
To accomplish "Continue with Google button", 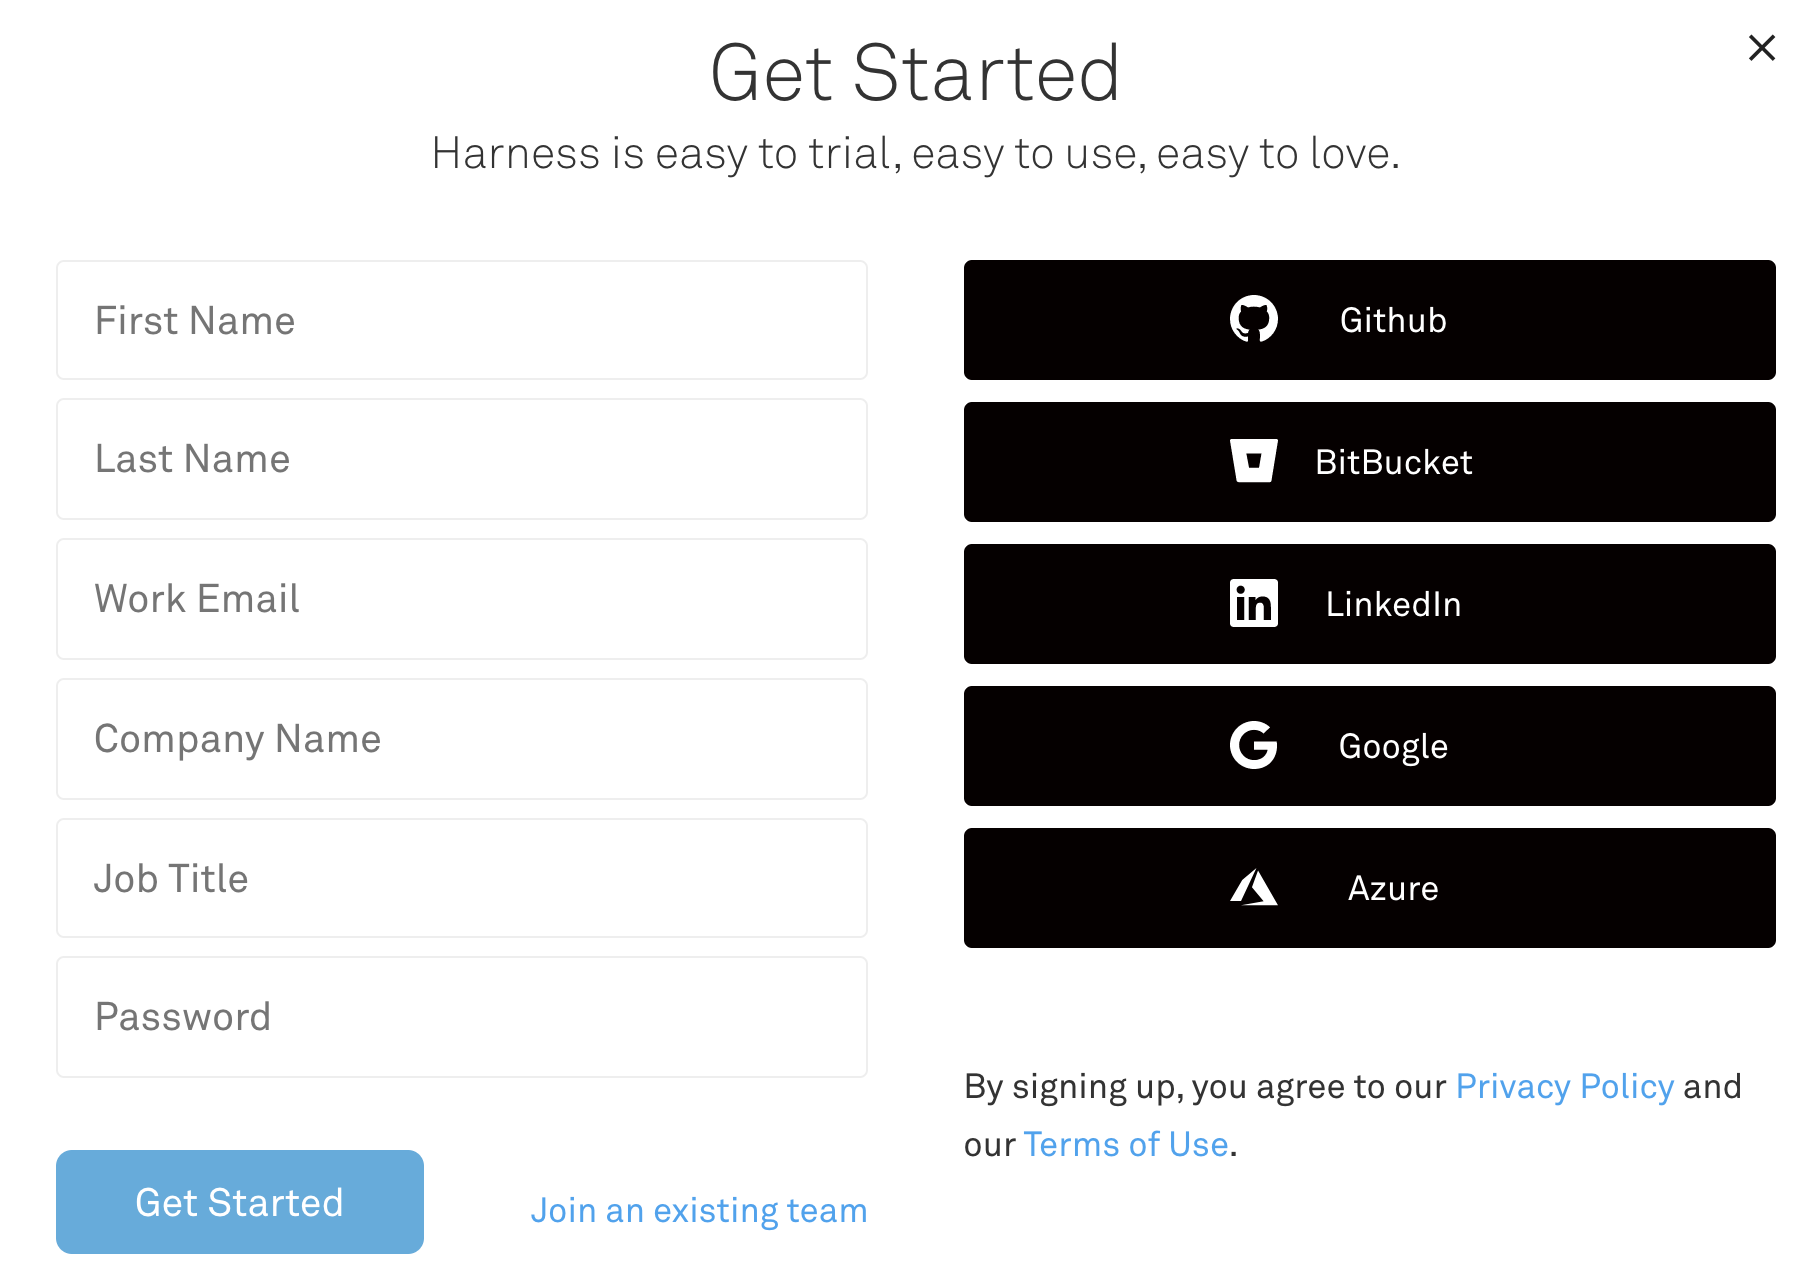I will [1369, 746].
